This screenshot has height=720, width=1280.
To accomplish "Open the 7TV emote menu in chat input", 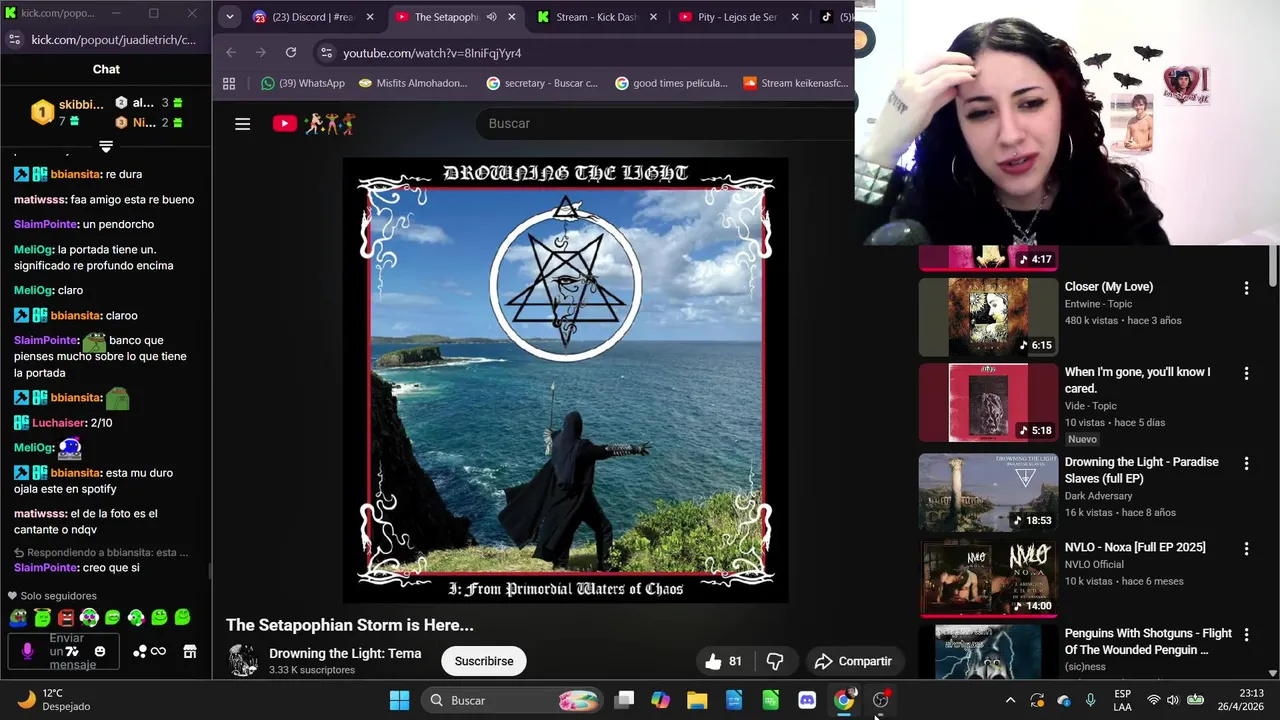I will pyautogui.click(x=72, y=651).
